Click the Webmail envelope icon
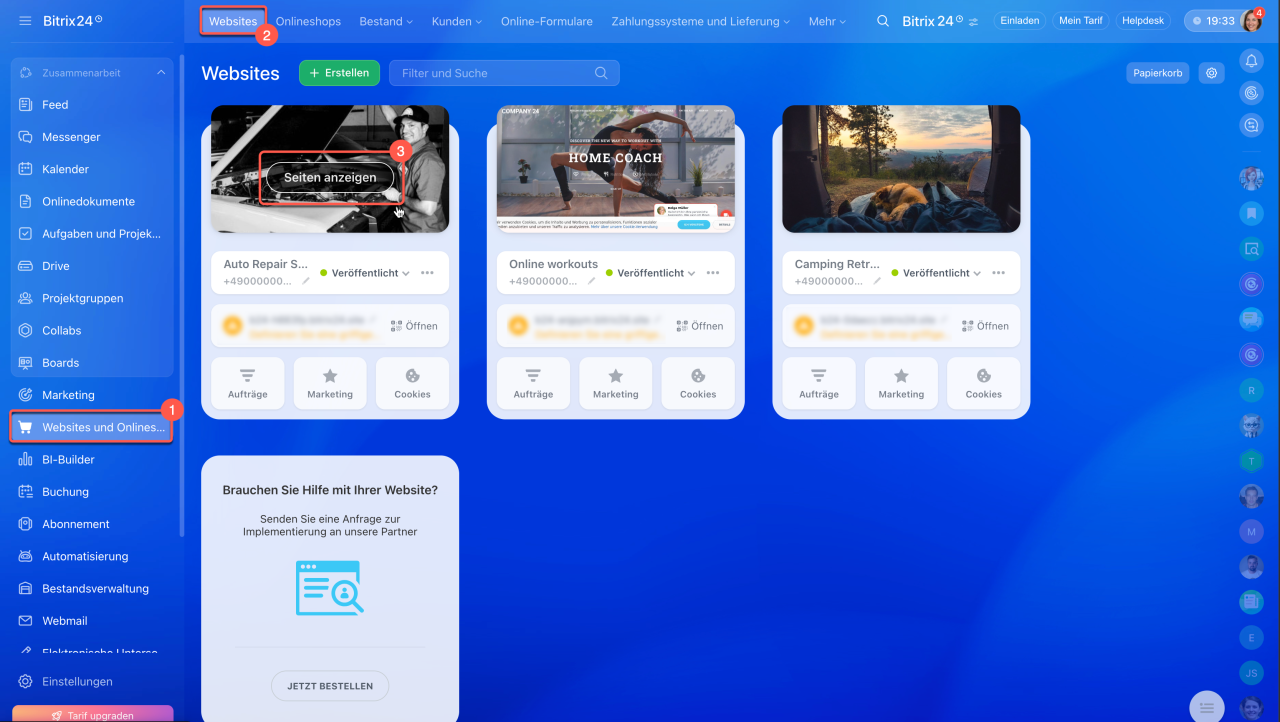Viewport: 1280px width, 722px height. (x=26, y=621)
